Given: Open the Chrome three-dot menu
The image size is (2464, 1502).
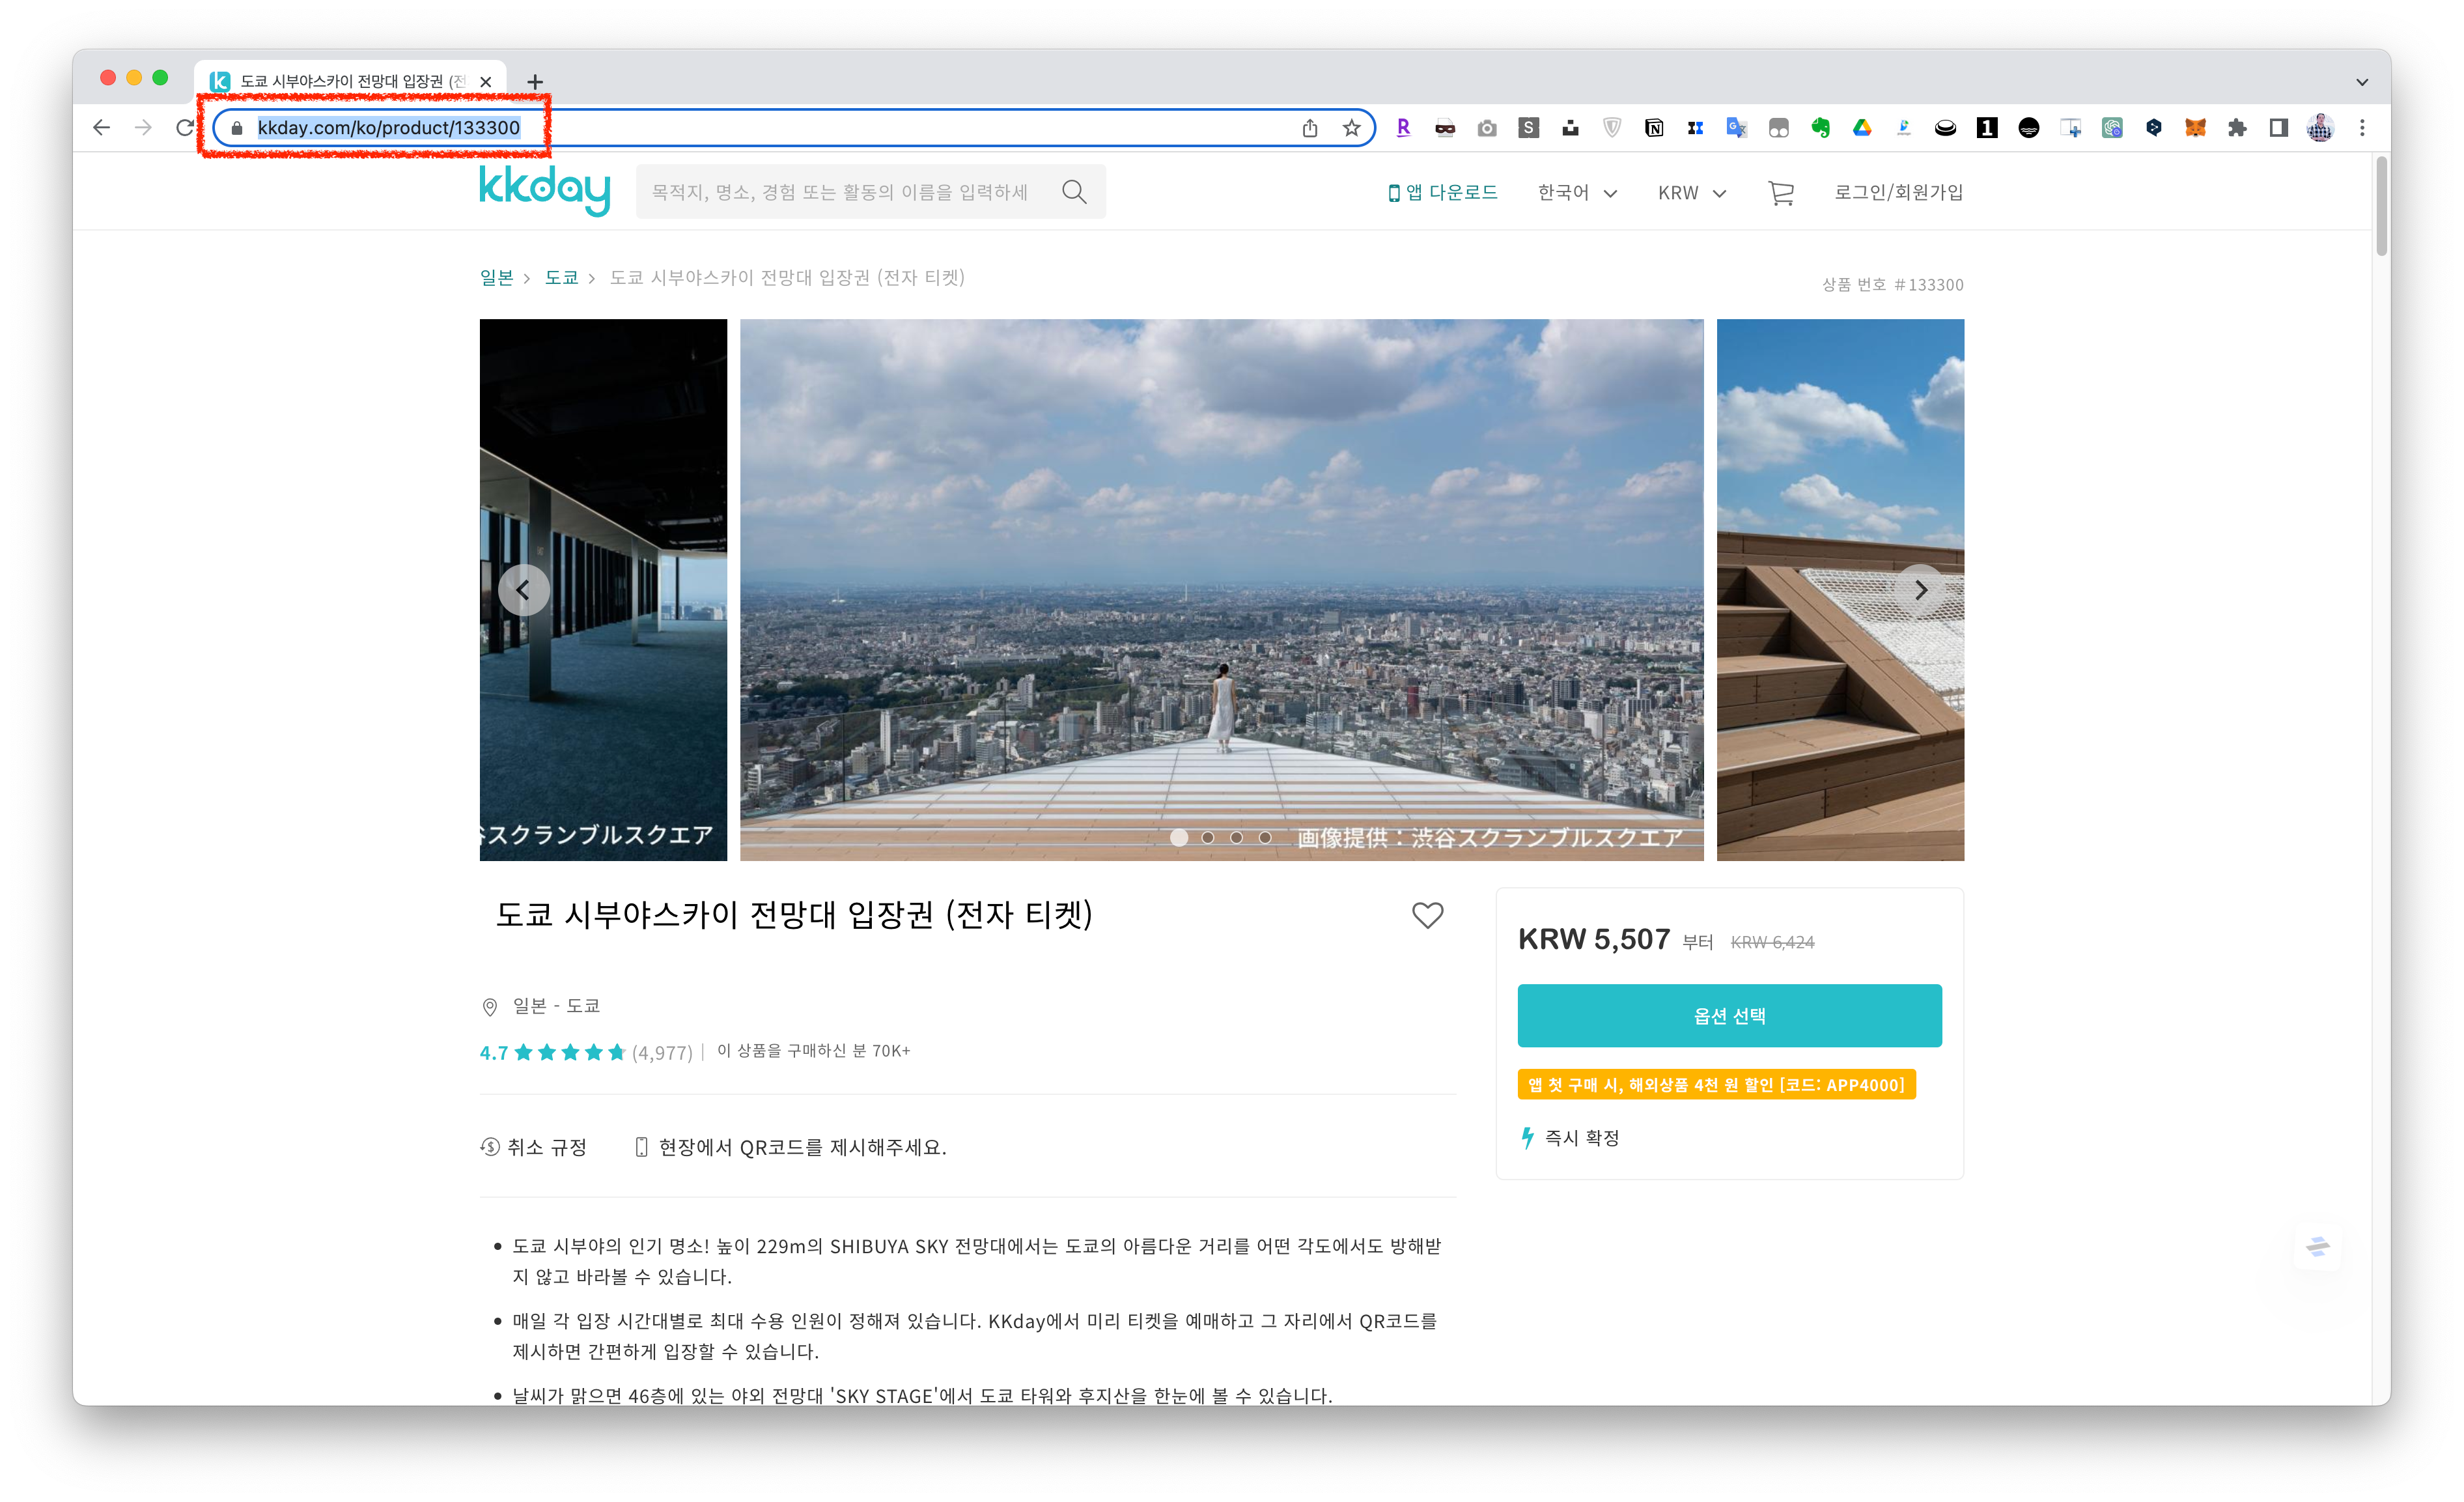Looking at the screenshot, I should click(2363, 128).
